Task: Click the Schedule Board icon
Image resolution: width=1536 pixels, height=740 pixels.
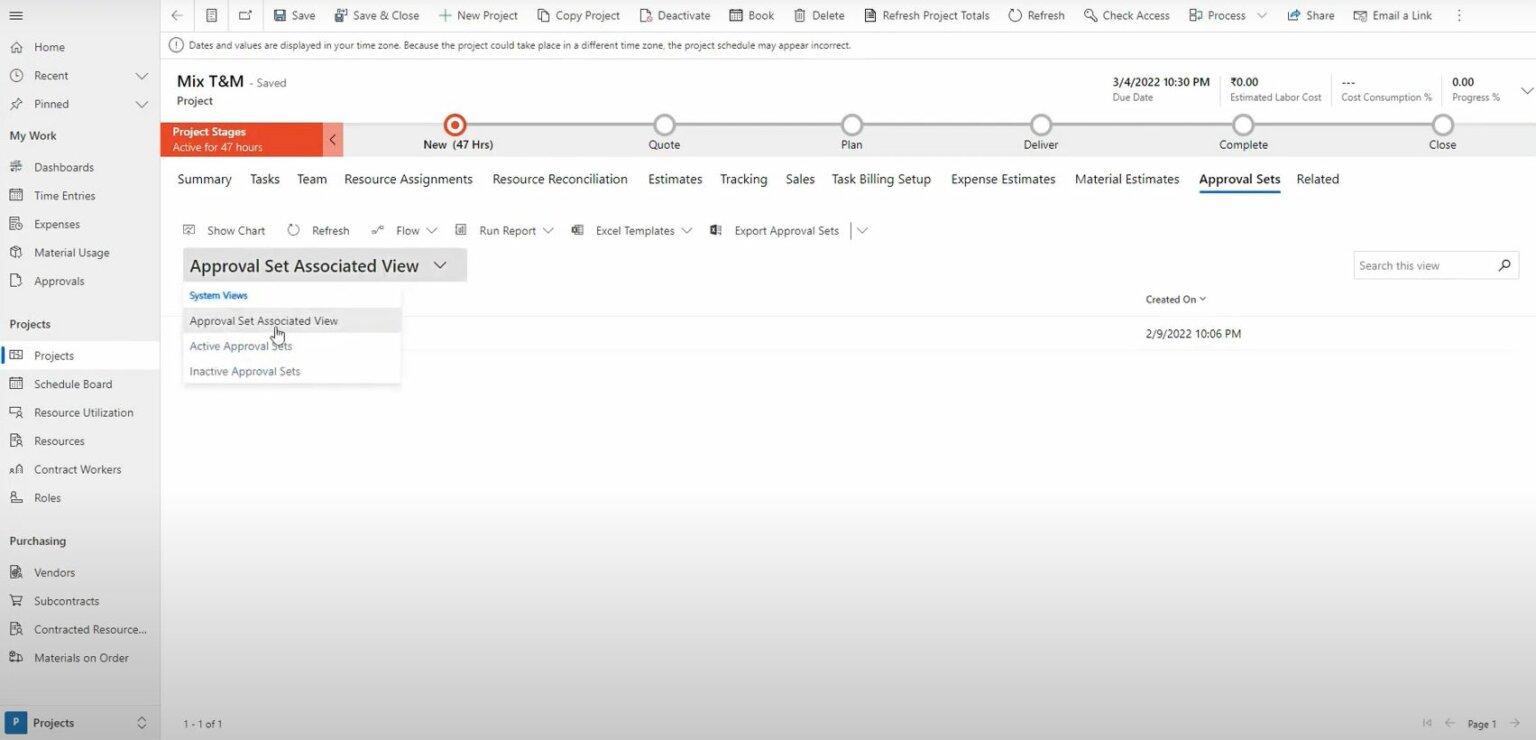Action: click(x=18, y=383)
